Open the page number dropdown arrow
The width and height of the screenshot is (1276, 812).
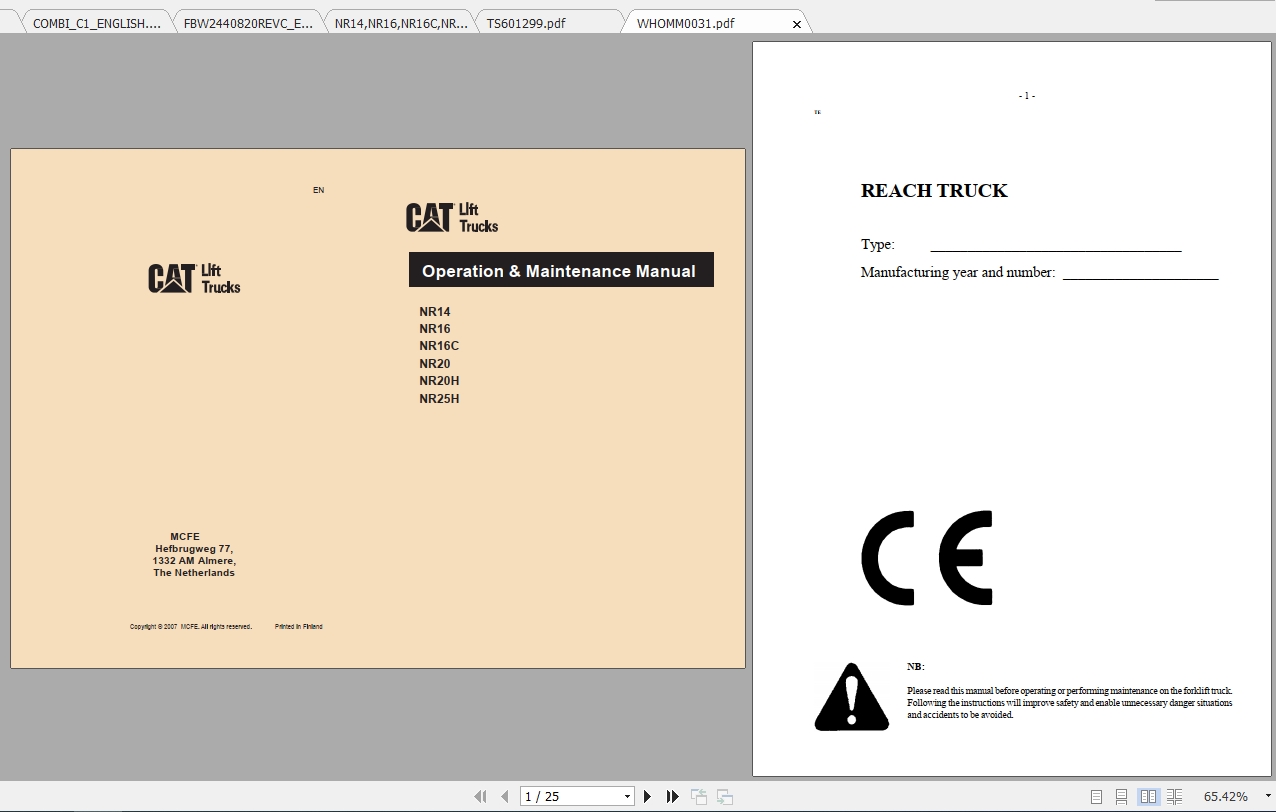click(x=627, y=797)
